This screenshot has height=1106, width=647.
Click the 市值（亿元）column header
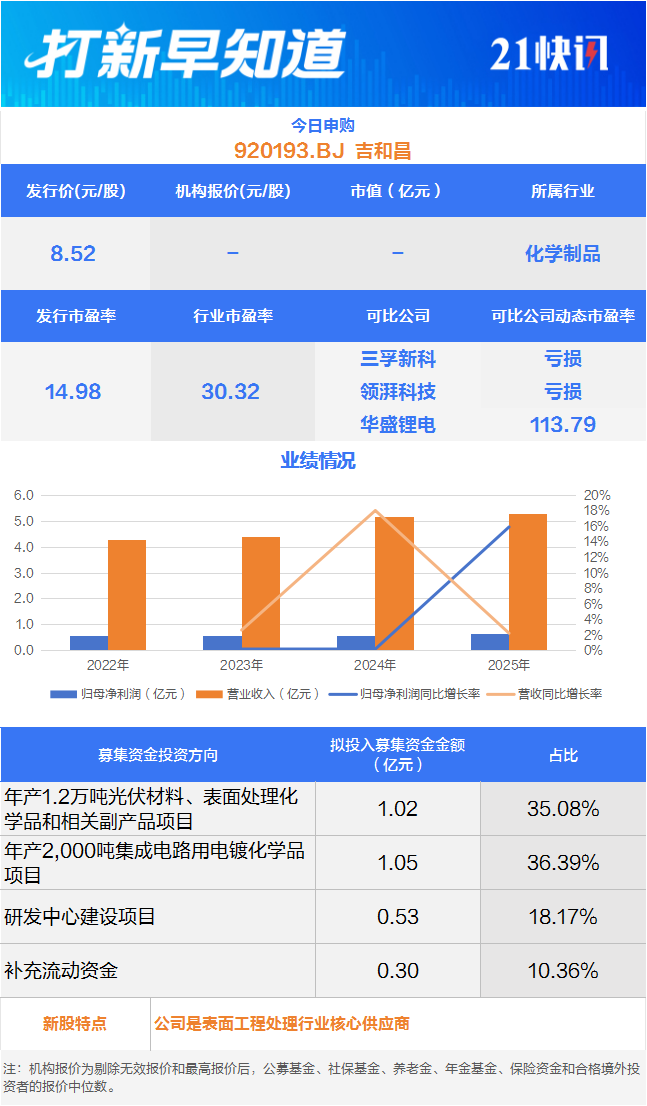[x=398, y=191]
